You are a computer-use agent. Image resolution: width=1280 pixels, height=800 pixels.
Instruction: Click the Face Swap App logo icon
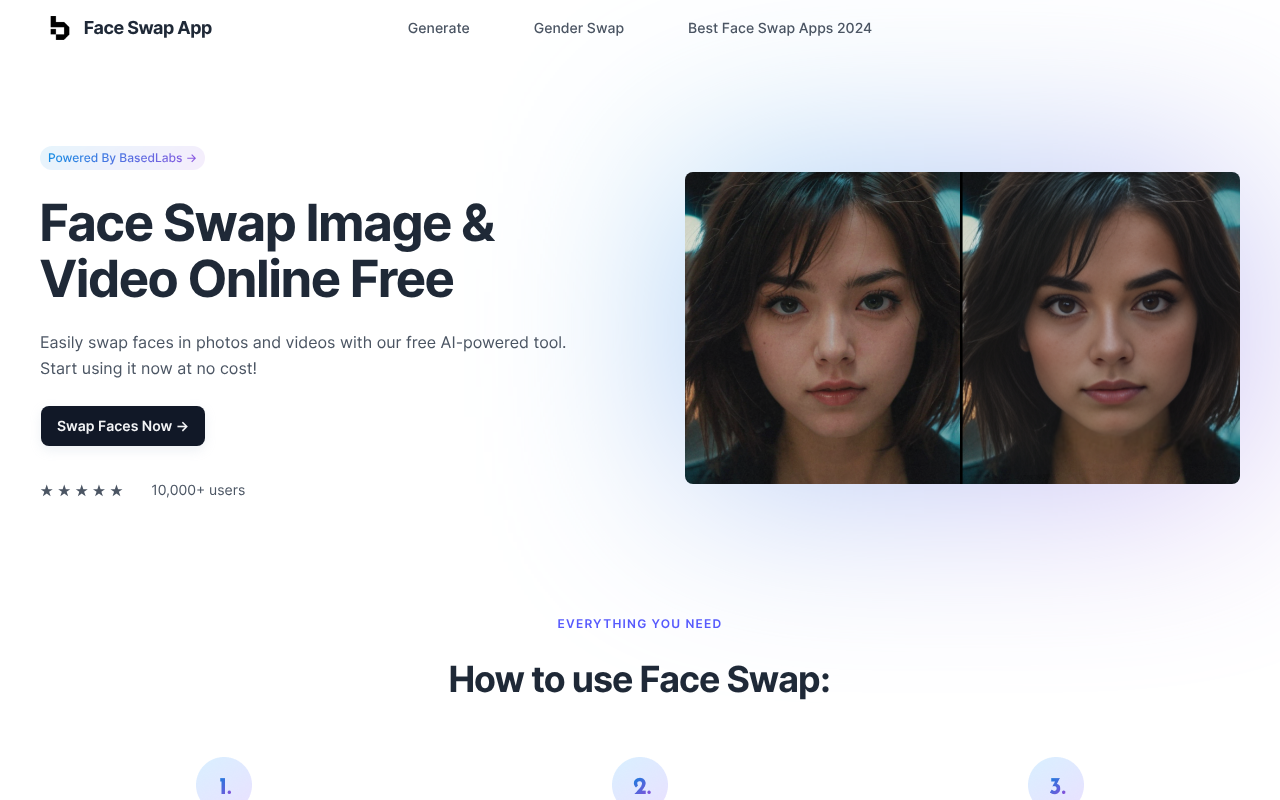[60, 28]
